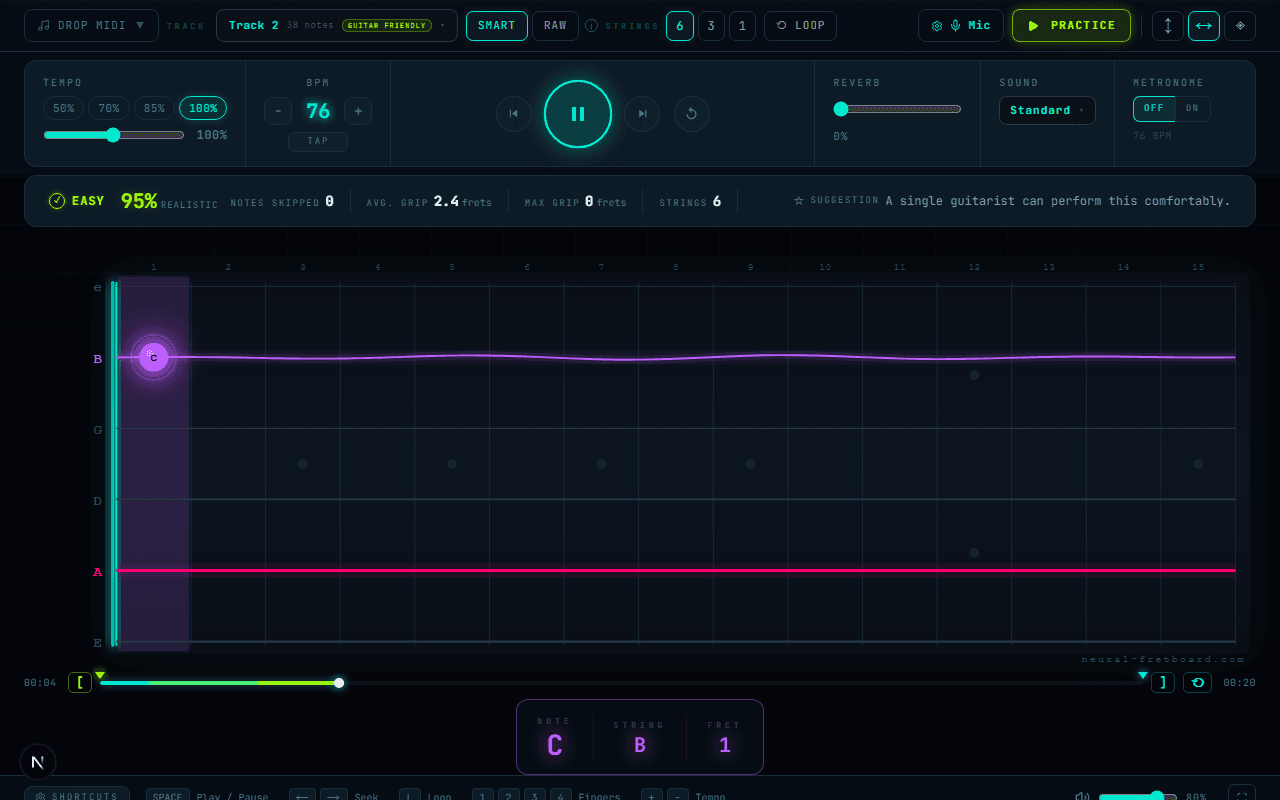Viewport: 1280px width, 800px height.
Task: Click the TAP tempo button
Action: pos(318,141)
